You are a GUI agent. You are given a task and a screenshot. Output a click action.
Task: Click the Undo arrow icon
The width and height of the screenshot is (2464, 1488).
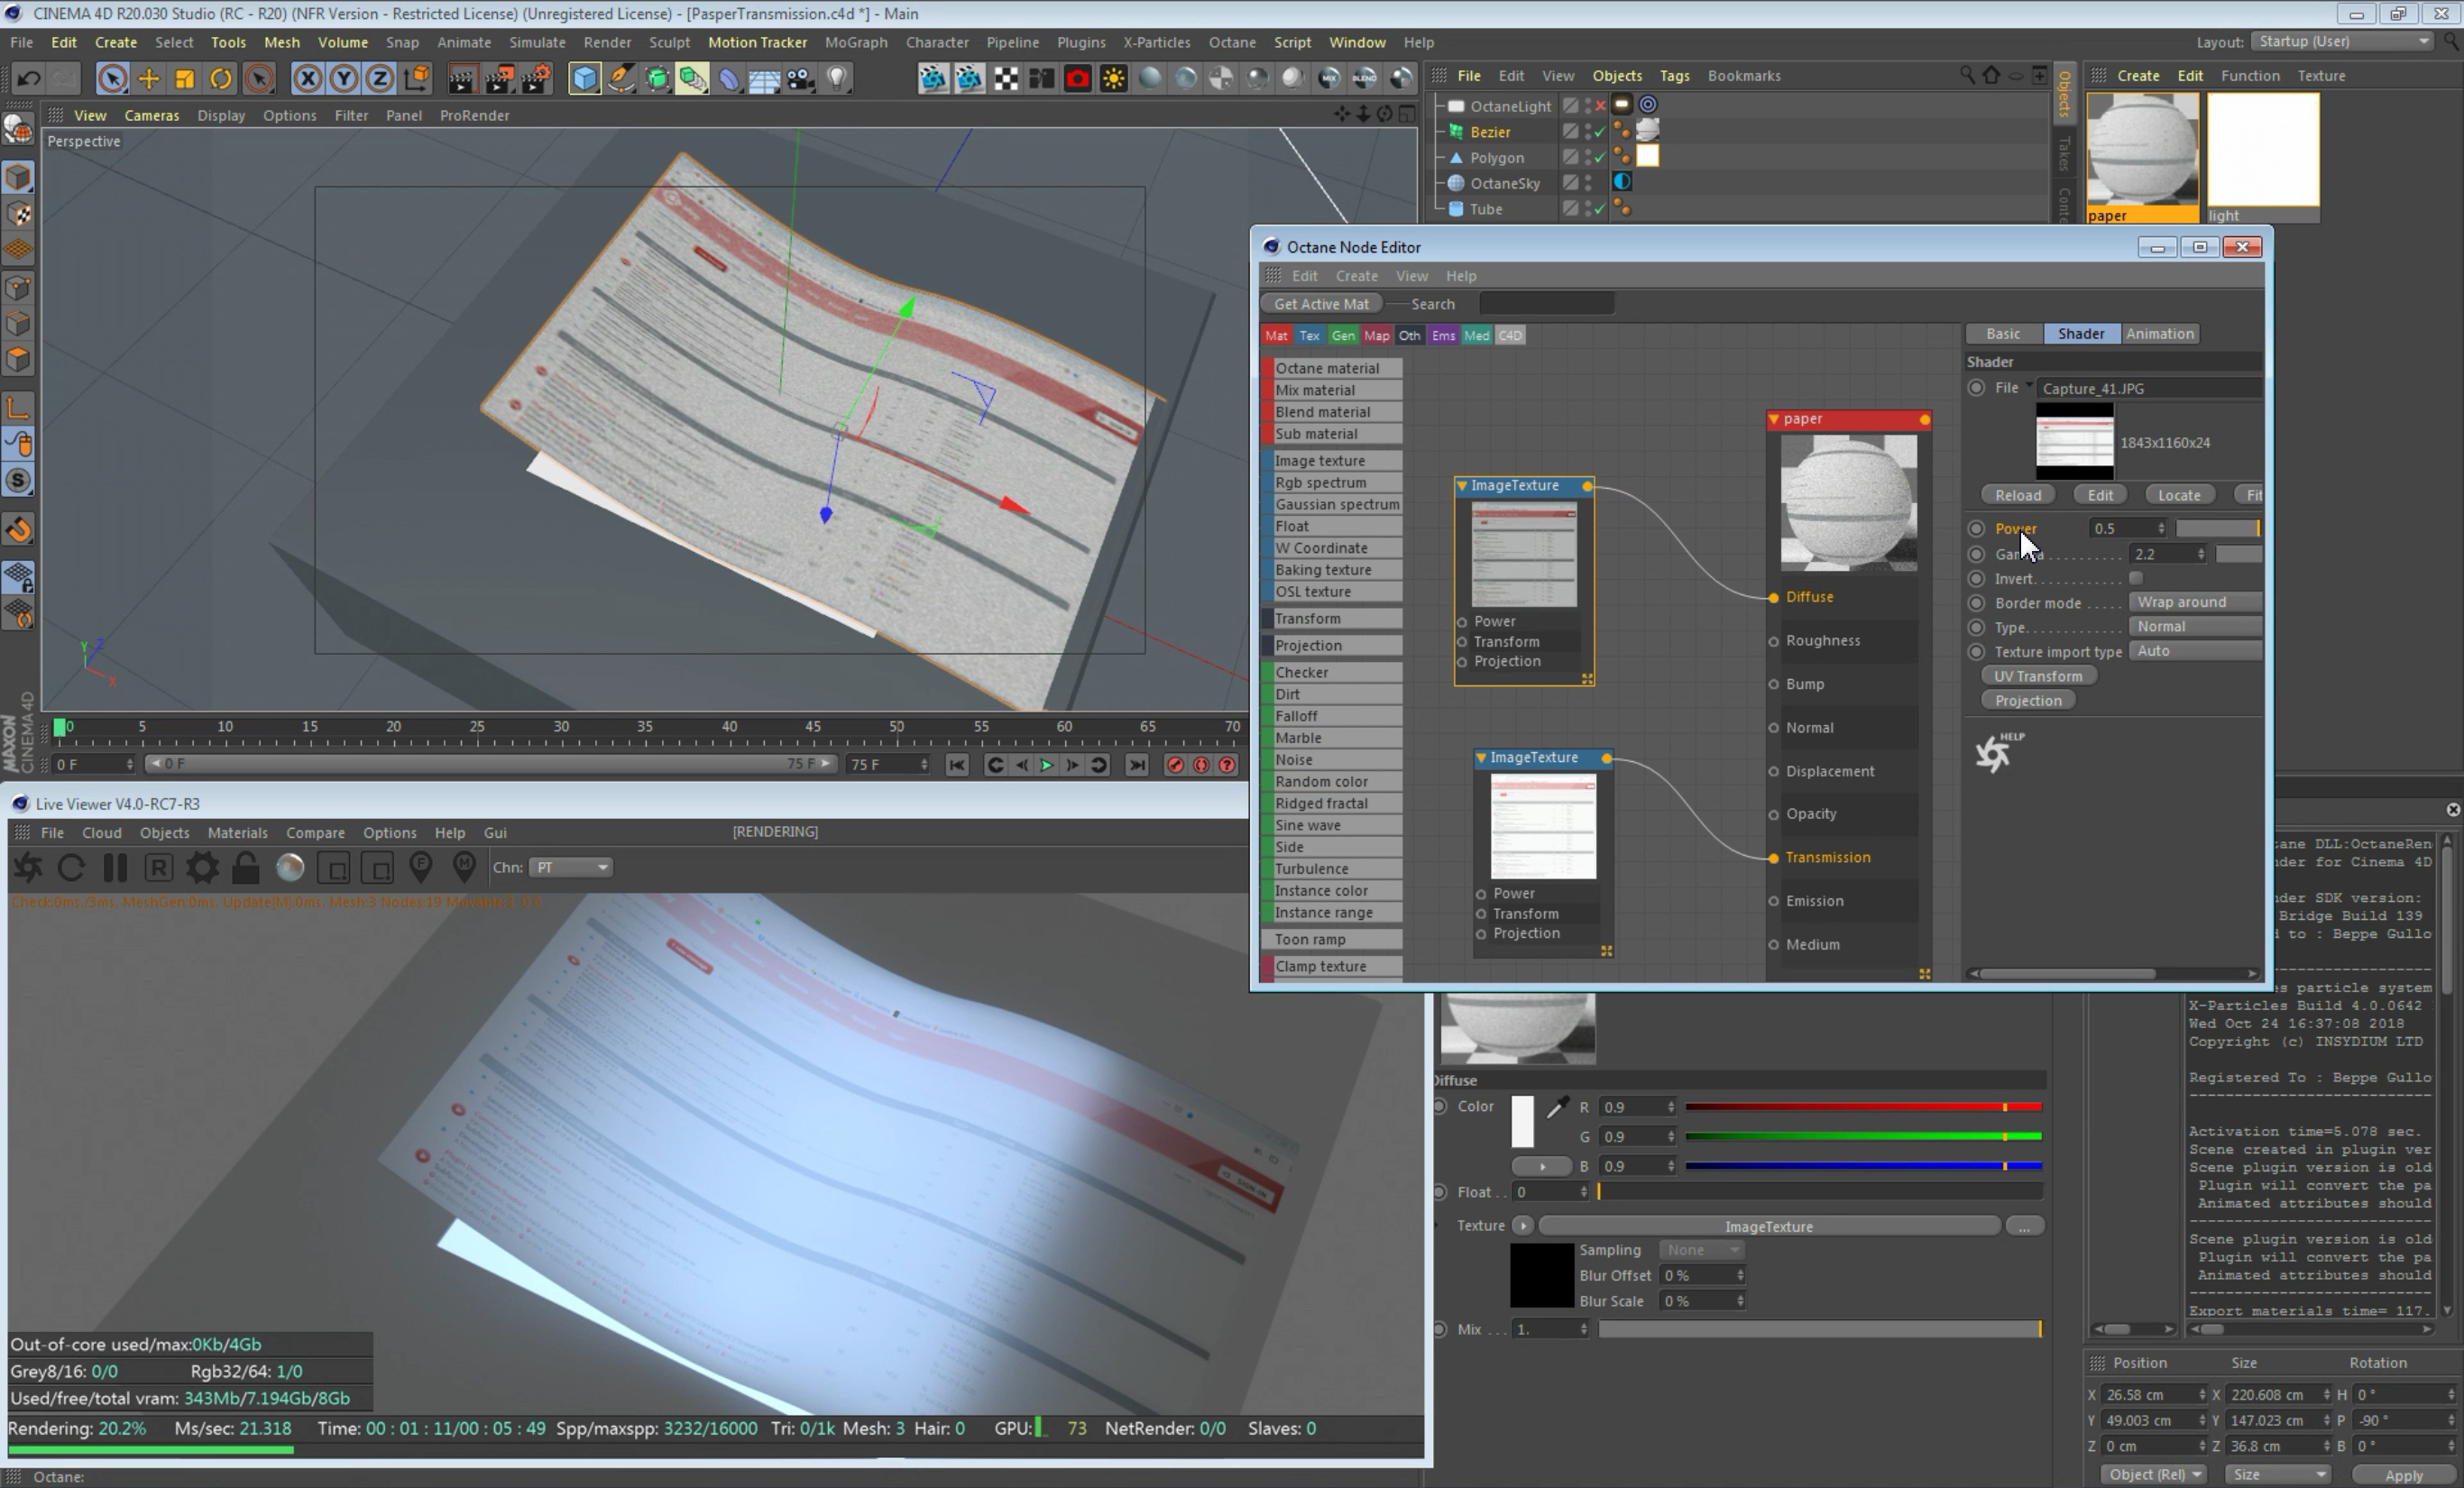(28, 78)
